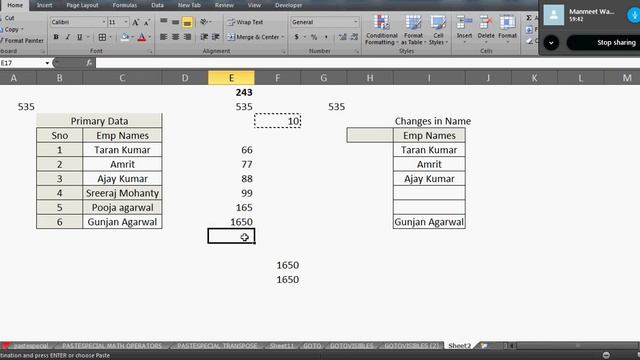Click the microphone icon in call panel

coord(634,15)
